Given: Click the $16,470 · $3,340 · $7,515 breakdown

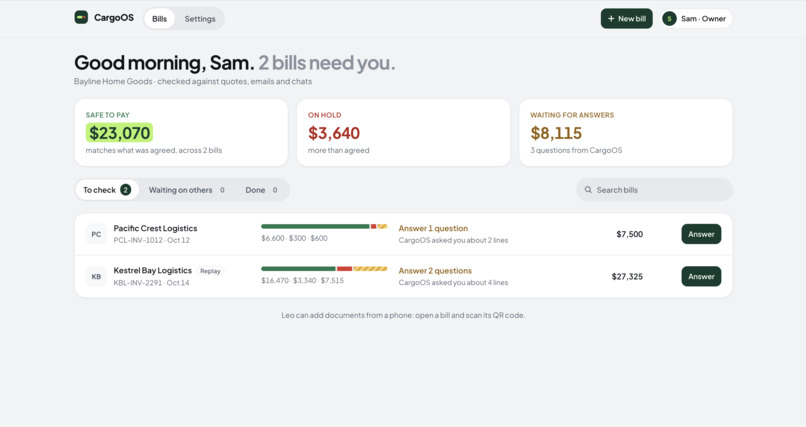Looking at the screenshot, I should click(x=302, y=281).
